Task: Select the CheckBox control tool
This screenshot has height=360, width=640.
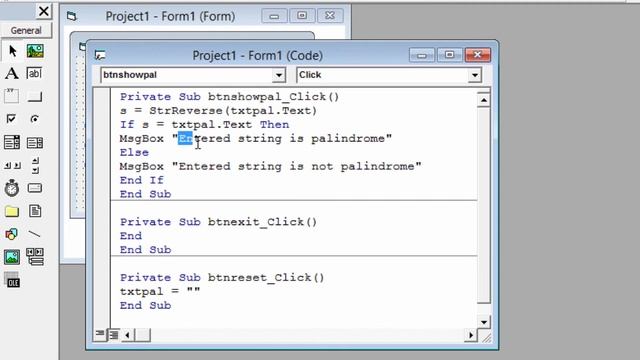Action: [11, 119]
